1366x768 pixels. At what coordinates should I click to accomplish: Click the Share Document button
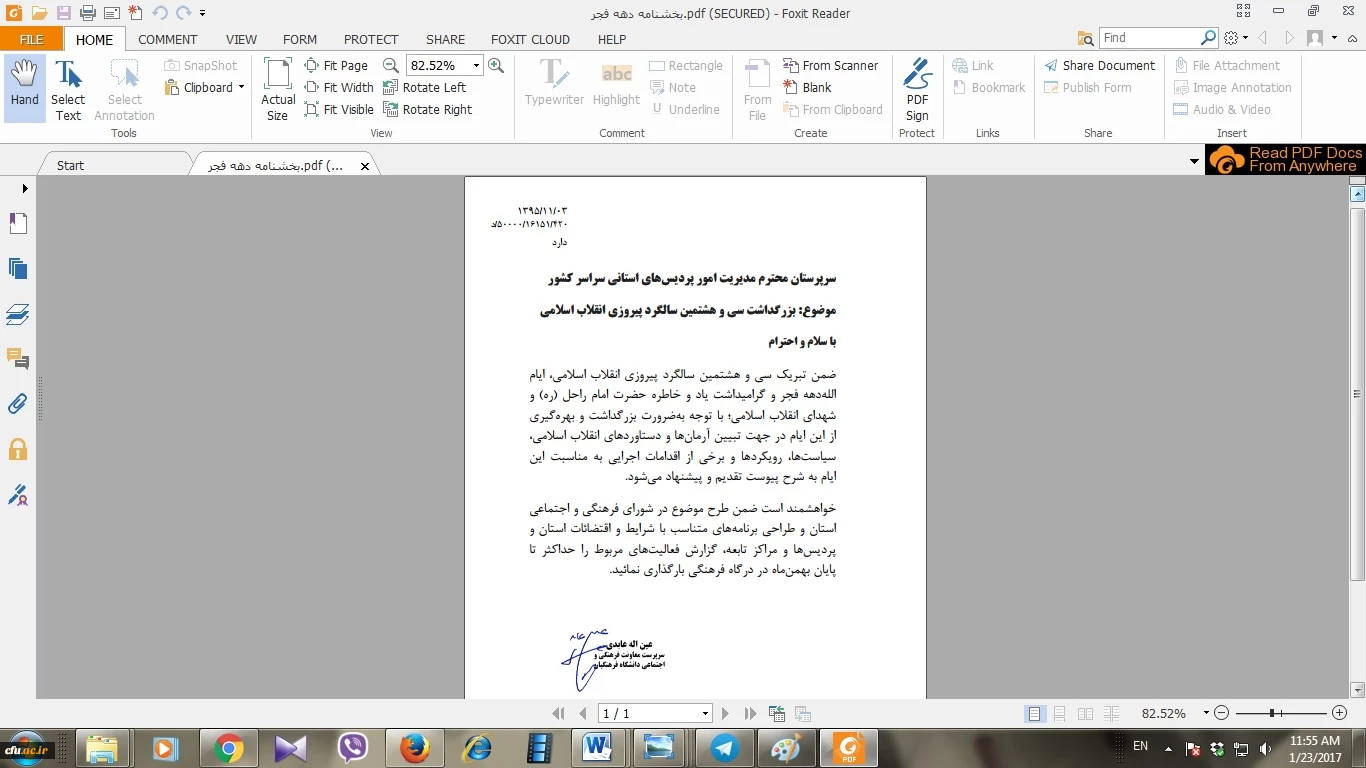[x=1099, y=66]
